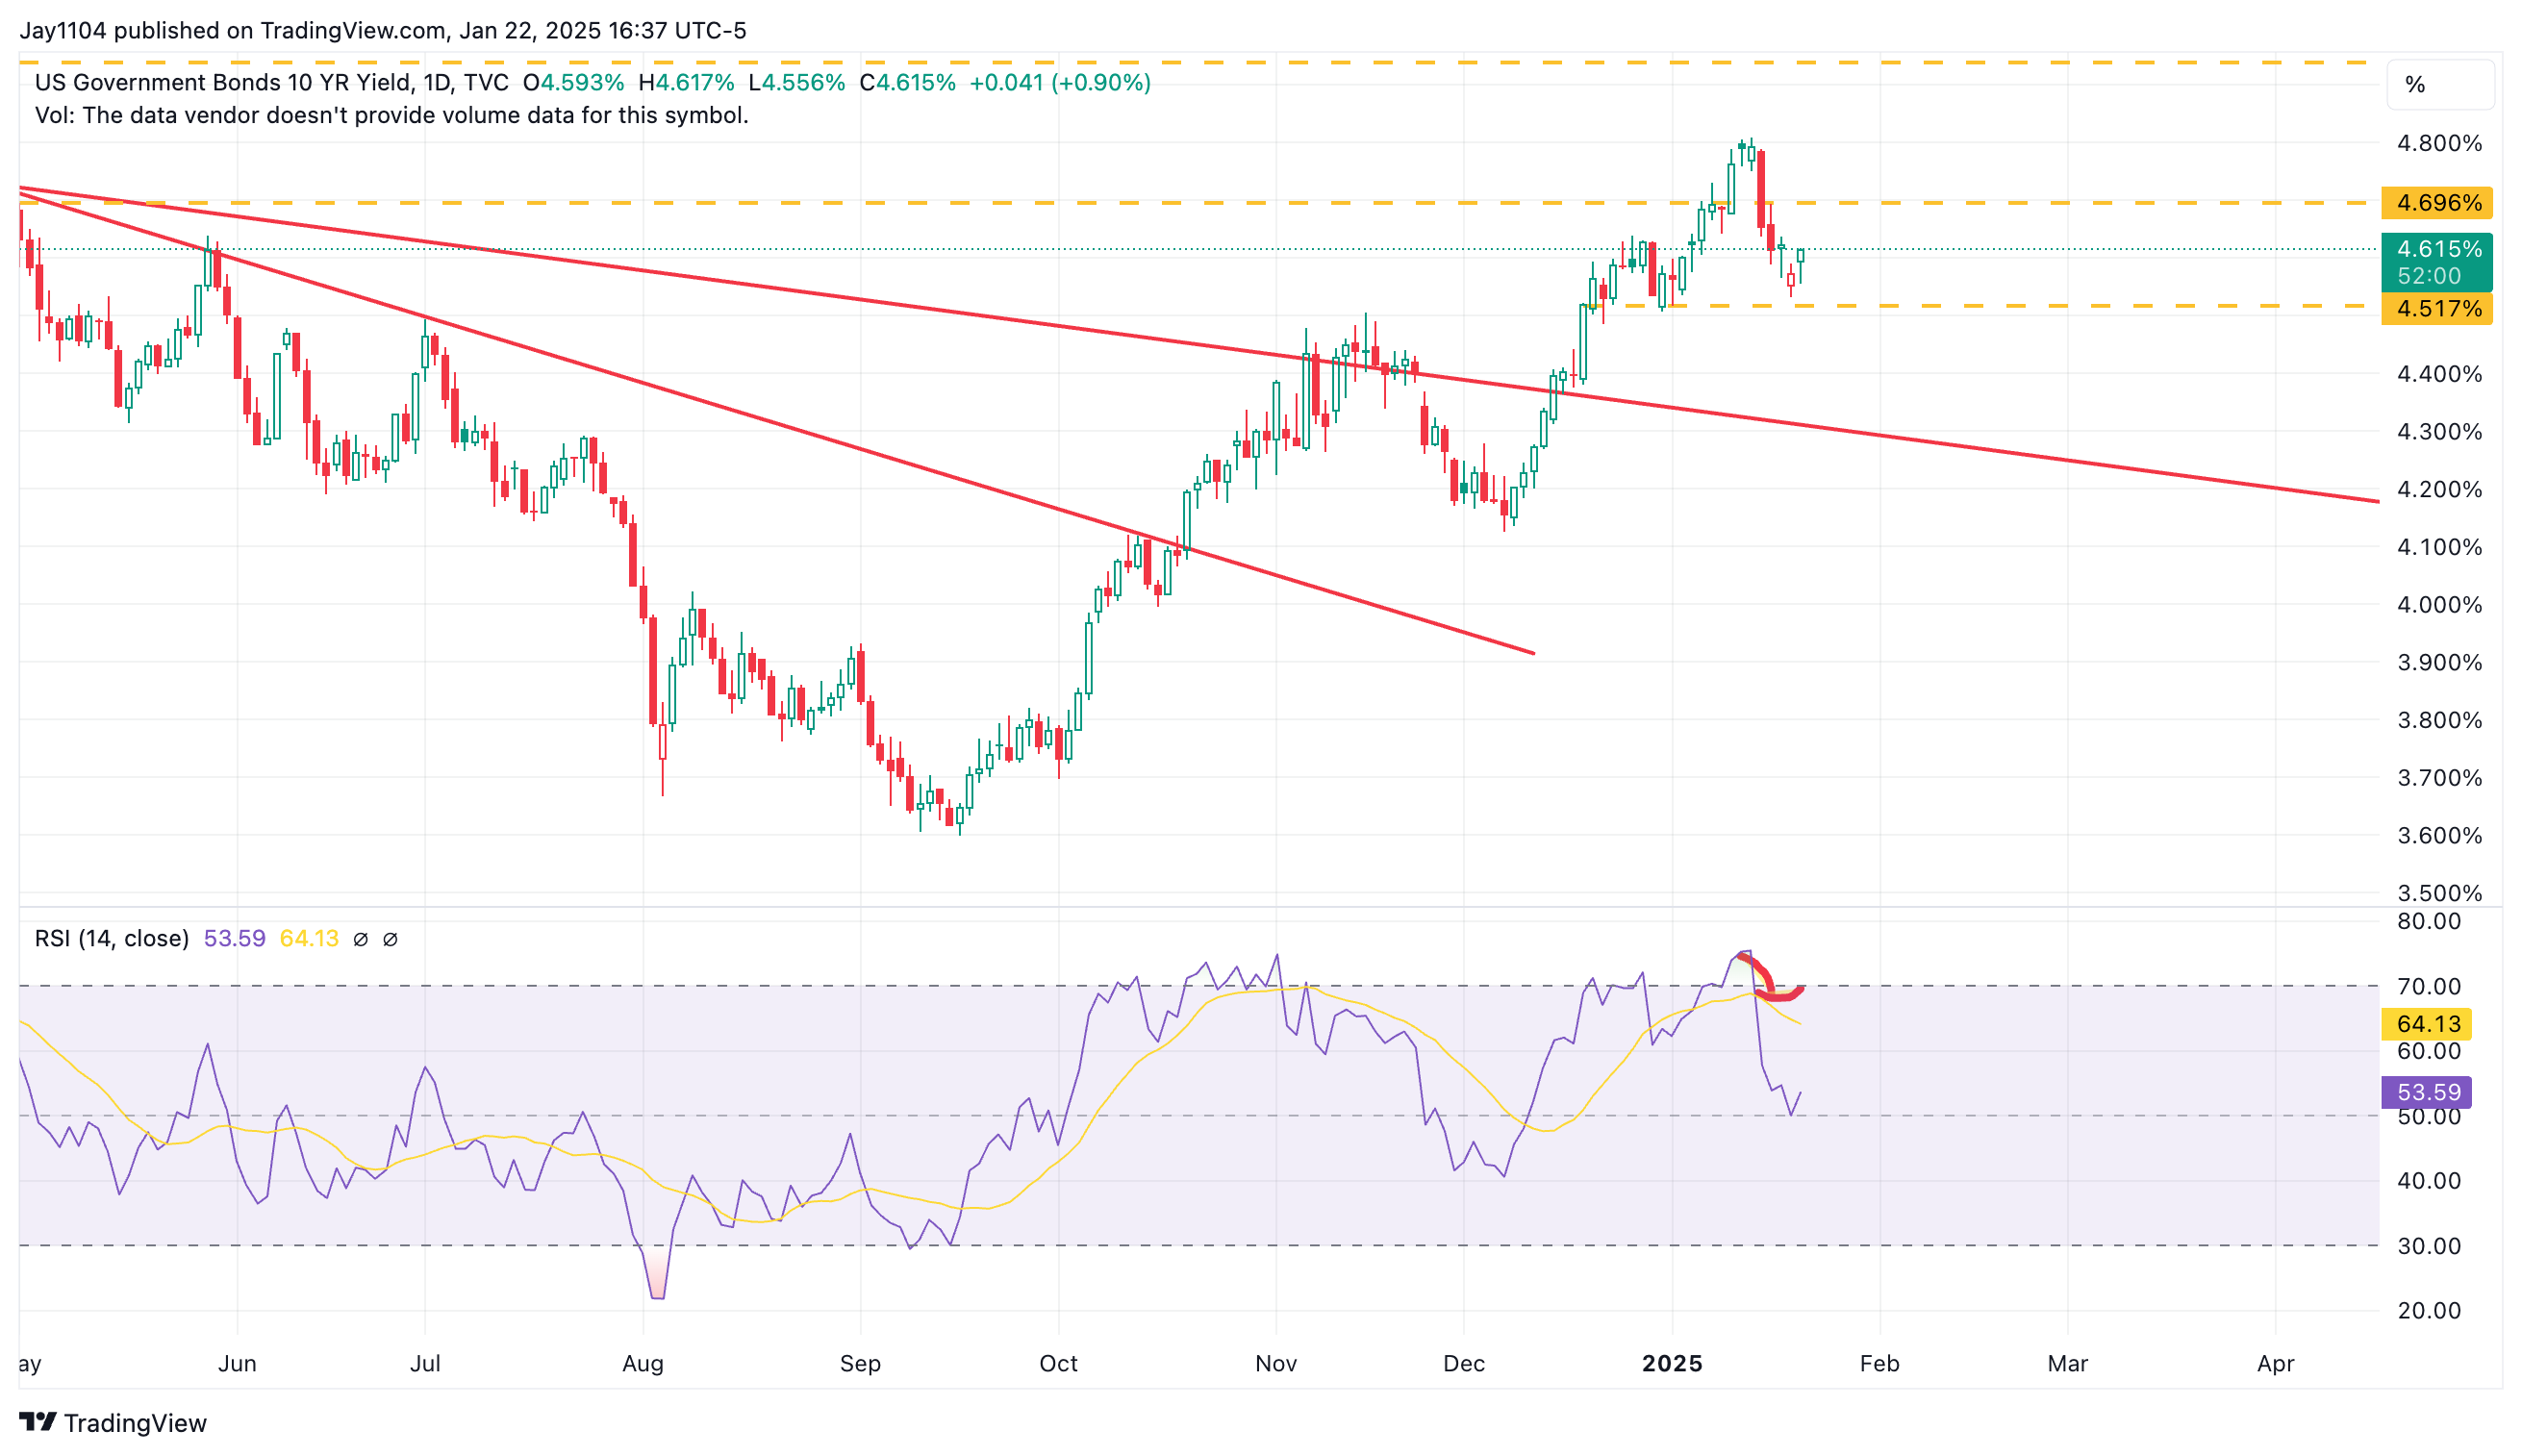Screen dimensions: 2522x1456
Task: Click the 20.00 RSI axis label
Action: [2429, 1311]
